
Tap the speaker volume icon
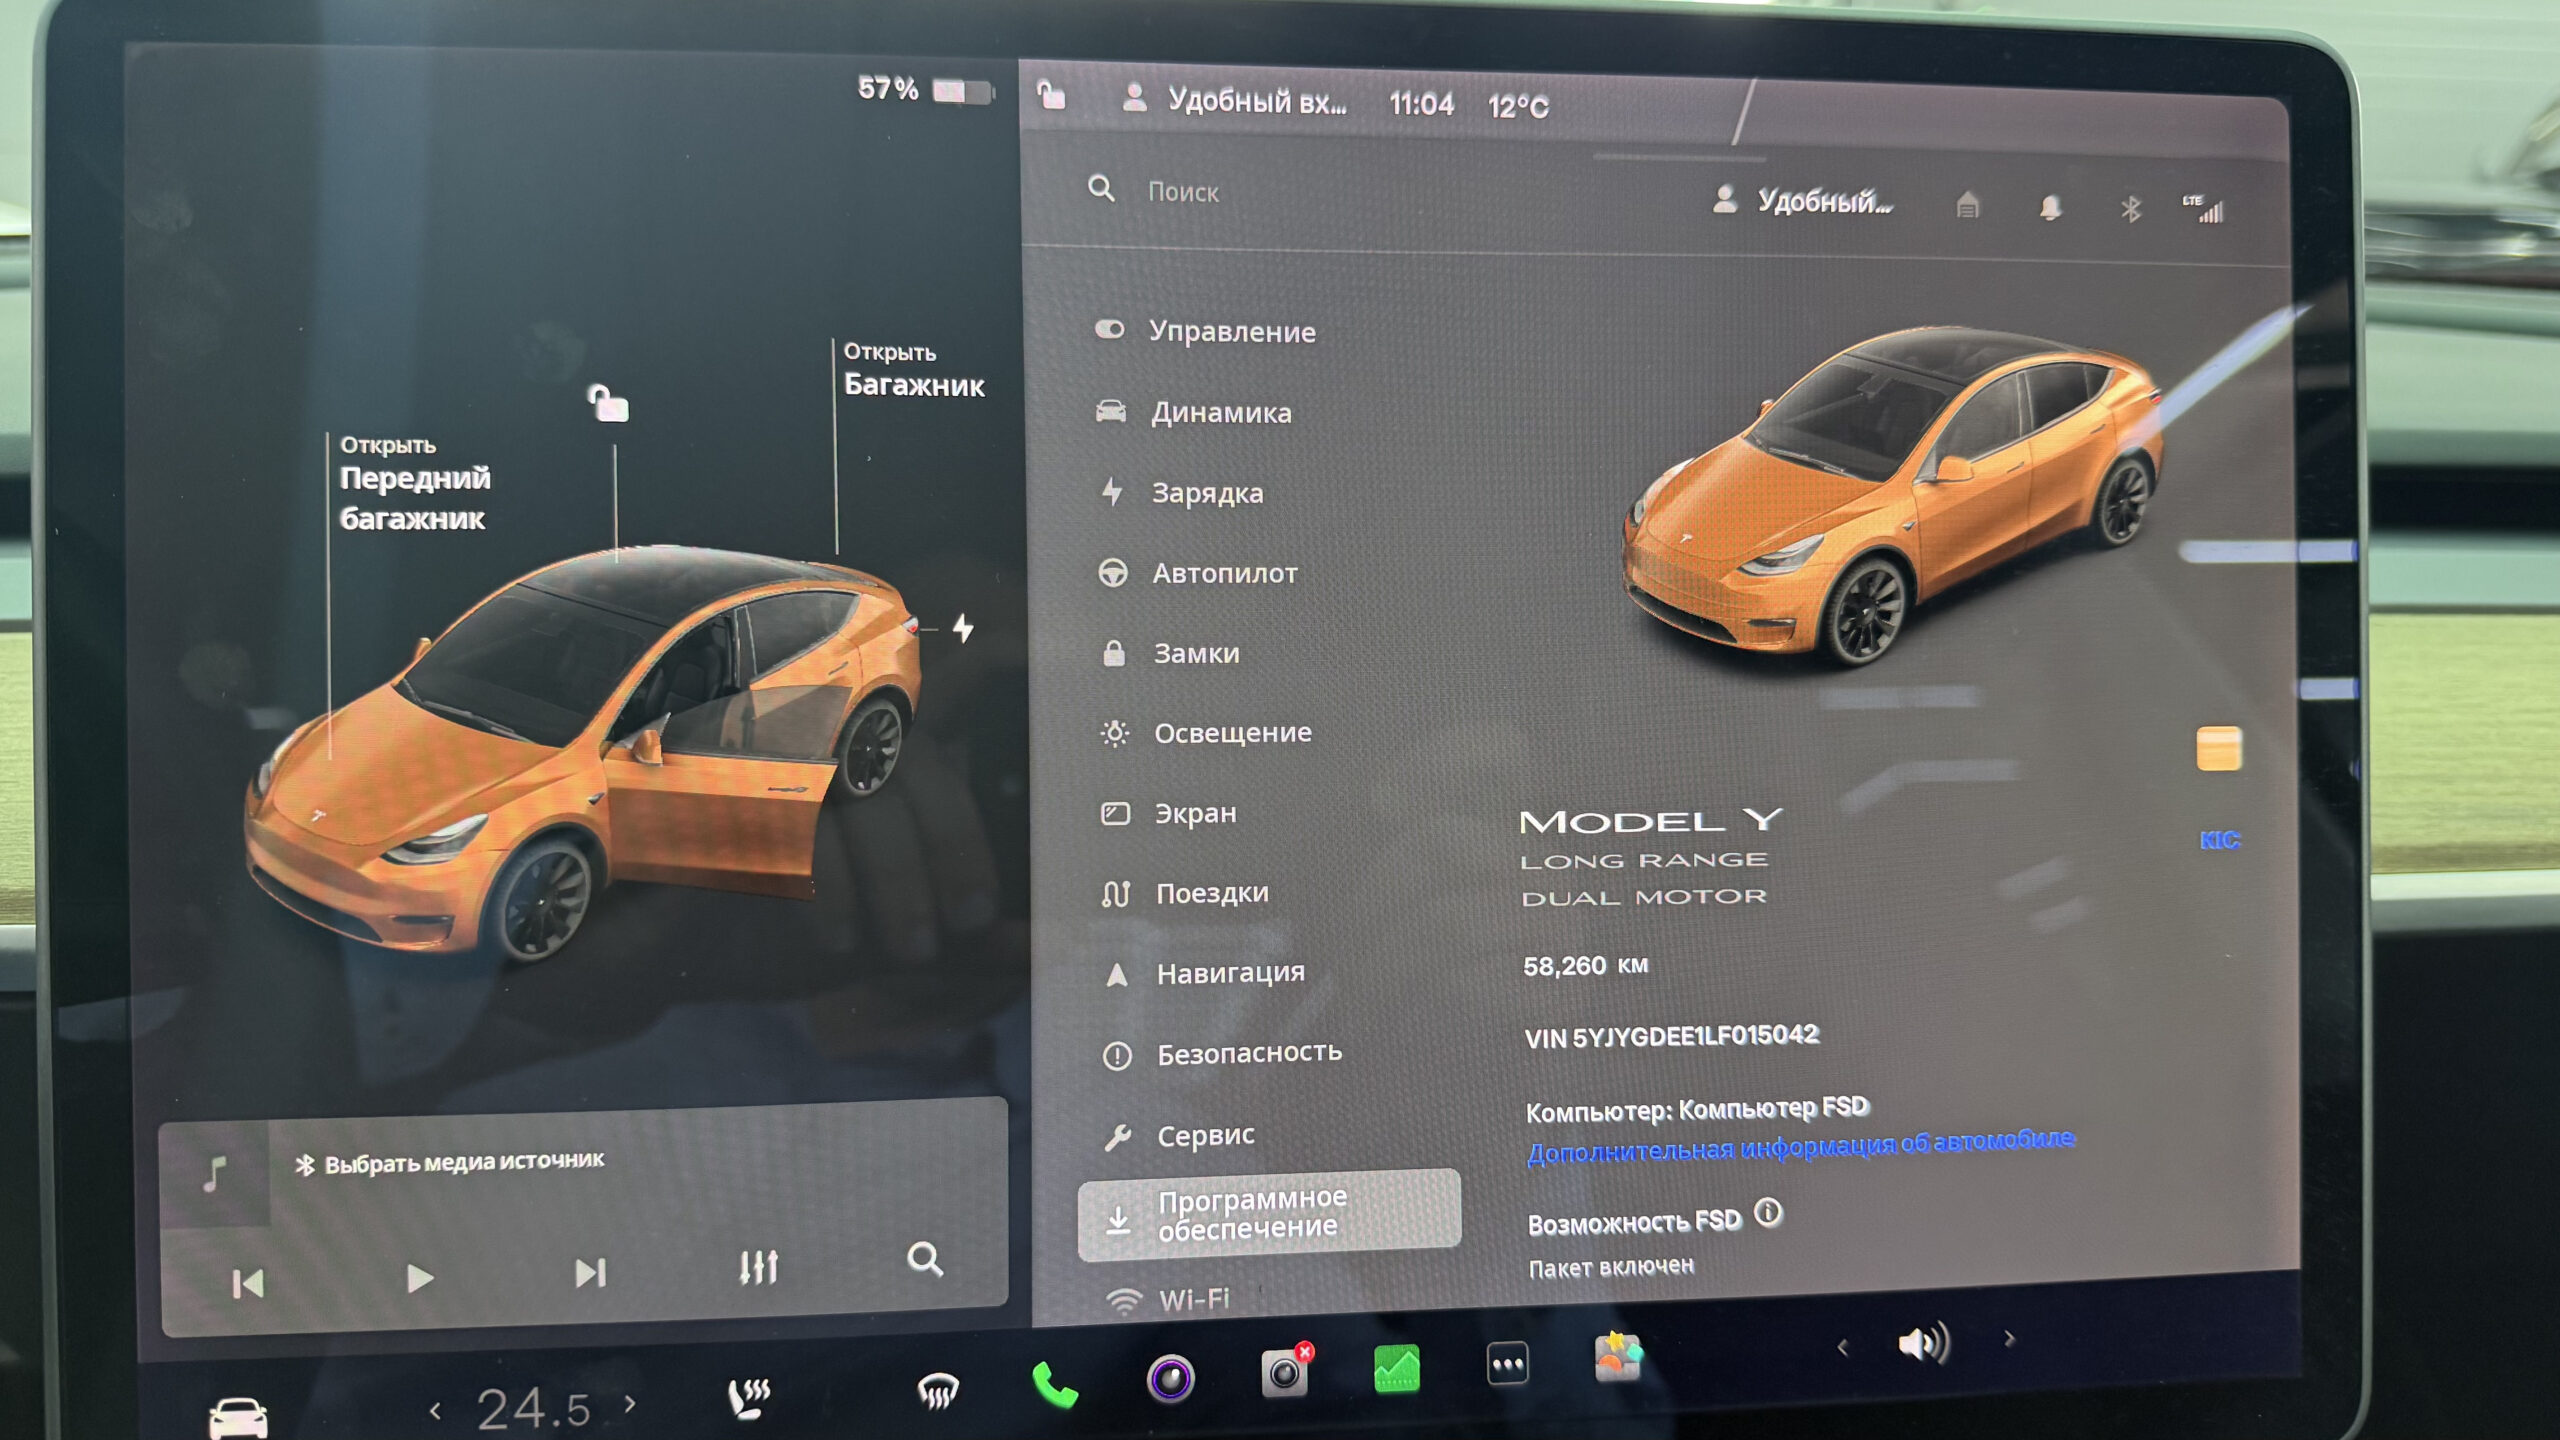point(1924,1343)
